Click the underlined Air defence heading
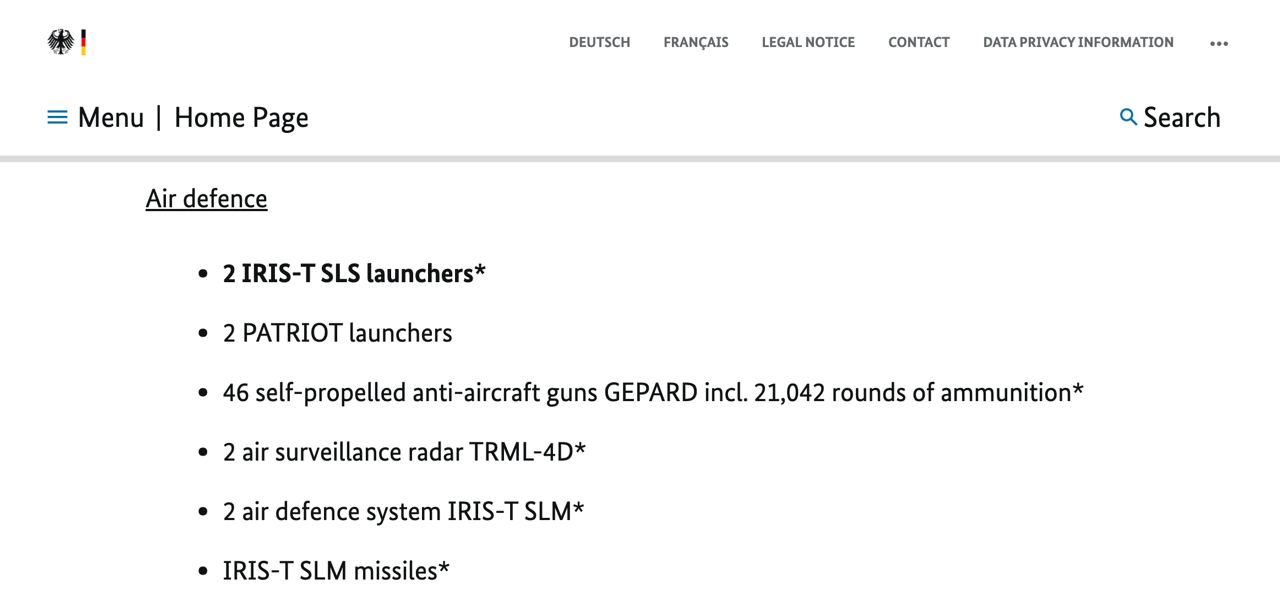The image size is (1280, 604). click(206, 198)
